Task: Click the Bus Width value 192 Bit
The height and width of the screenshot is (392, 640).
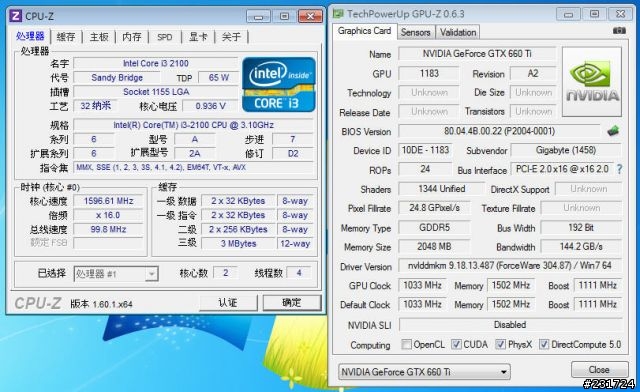Action: [x=581, y=227]
